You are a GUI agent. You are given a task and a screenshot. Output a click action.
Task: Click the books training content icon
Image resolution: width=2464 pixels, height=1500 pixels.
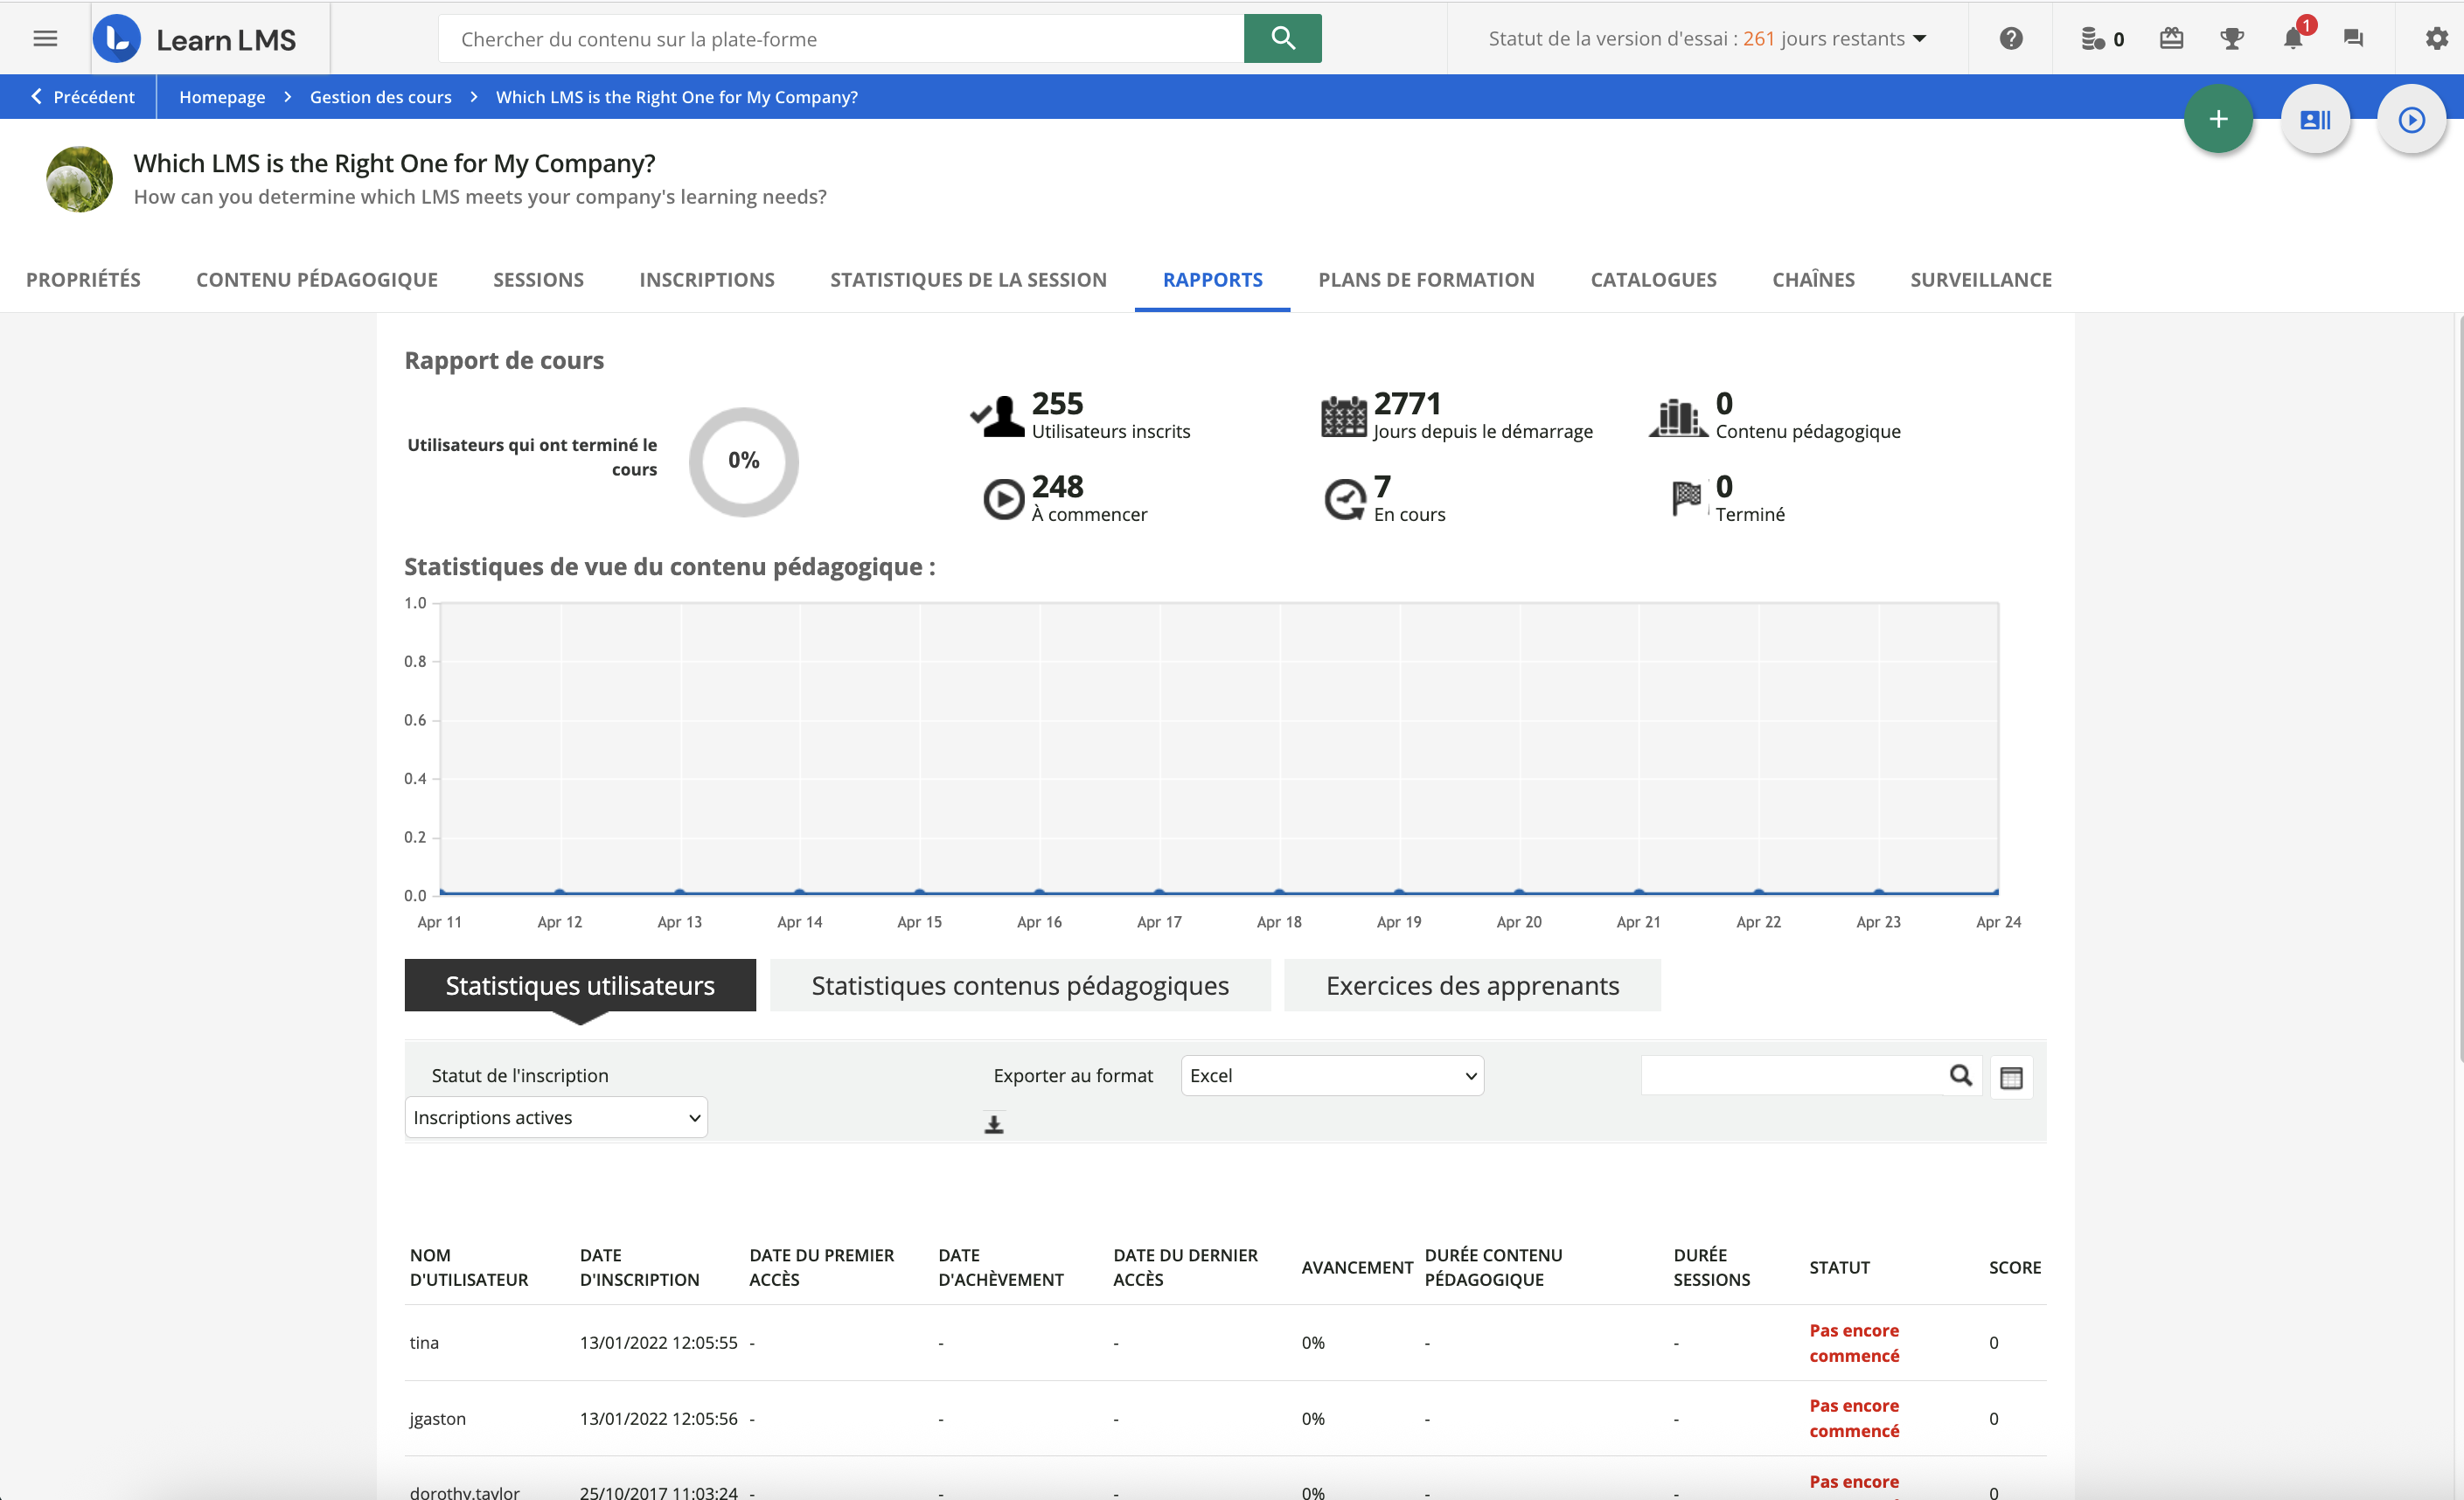1678,416
